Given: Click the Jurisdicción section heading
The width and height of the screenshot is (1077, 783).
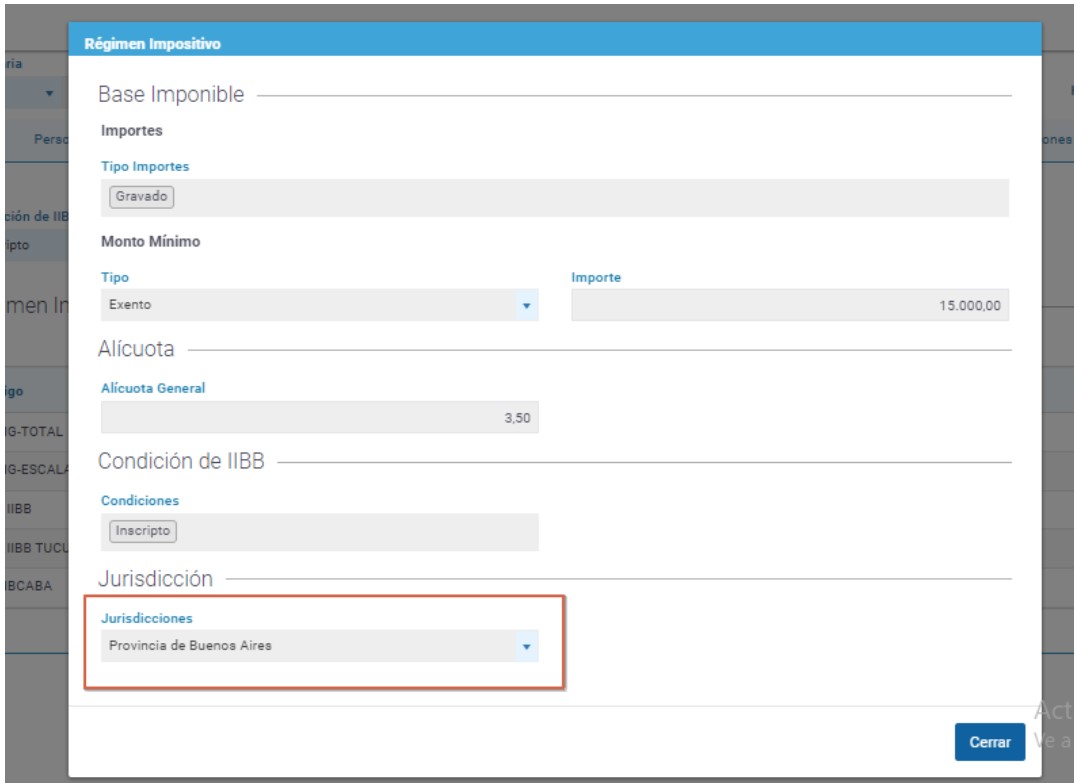Looking at the screenshot, I should (x=155, y=578).
